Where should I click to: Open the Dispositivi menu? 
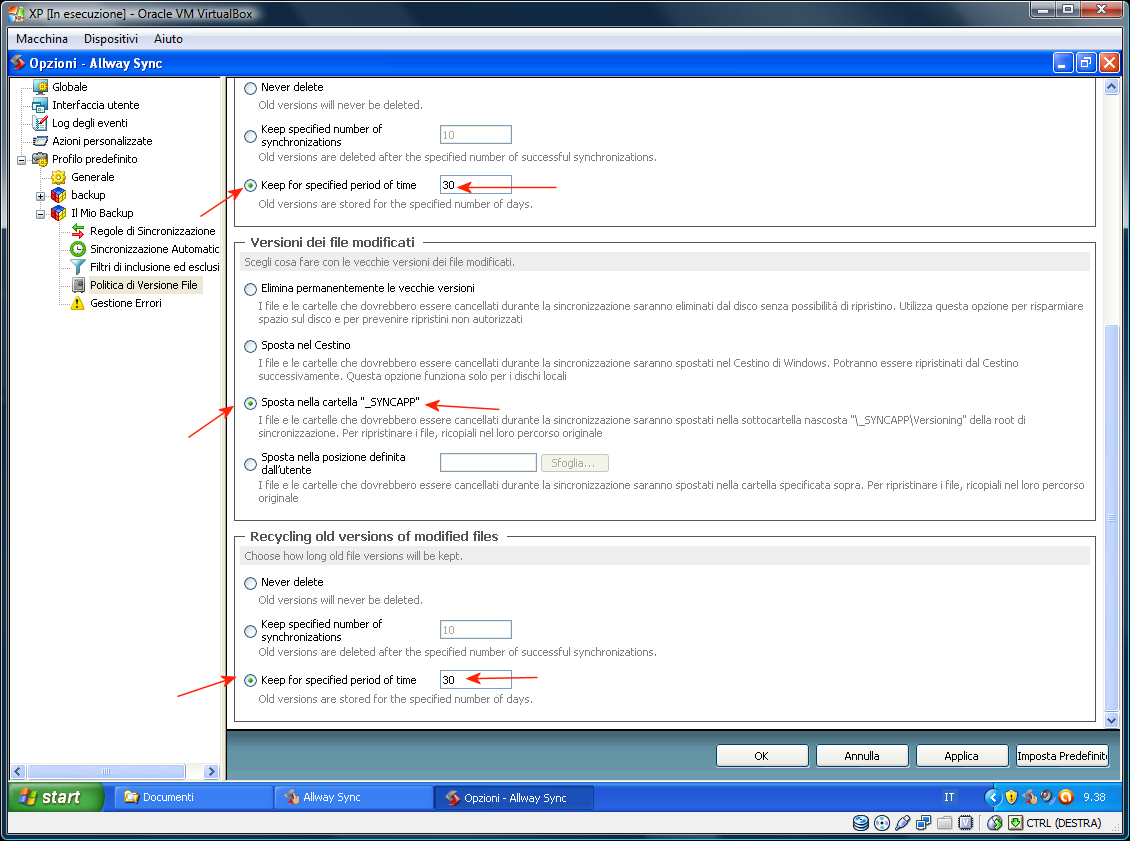[111, 39]
